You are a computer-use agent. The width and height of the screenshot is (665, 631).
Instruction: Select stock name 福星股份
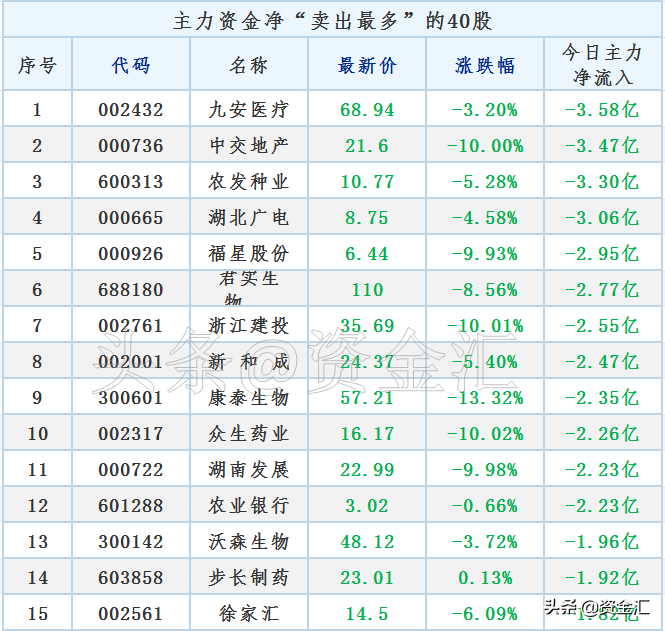[249, 254]
